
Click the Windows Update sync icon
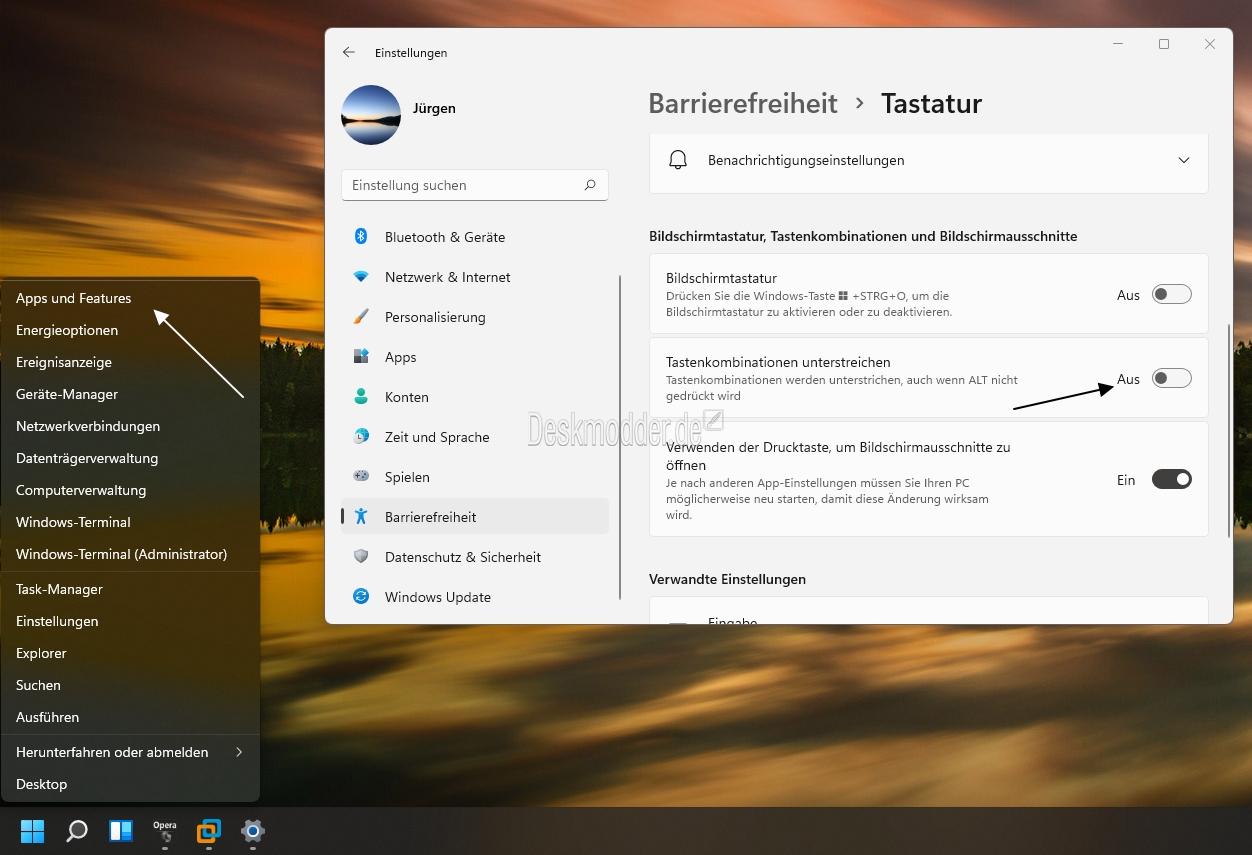(361, 597)
